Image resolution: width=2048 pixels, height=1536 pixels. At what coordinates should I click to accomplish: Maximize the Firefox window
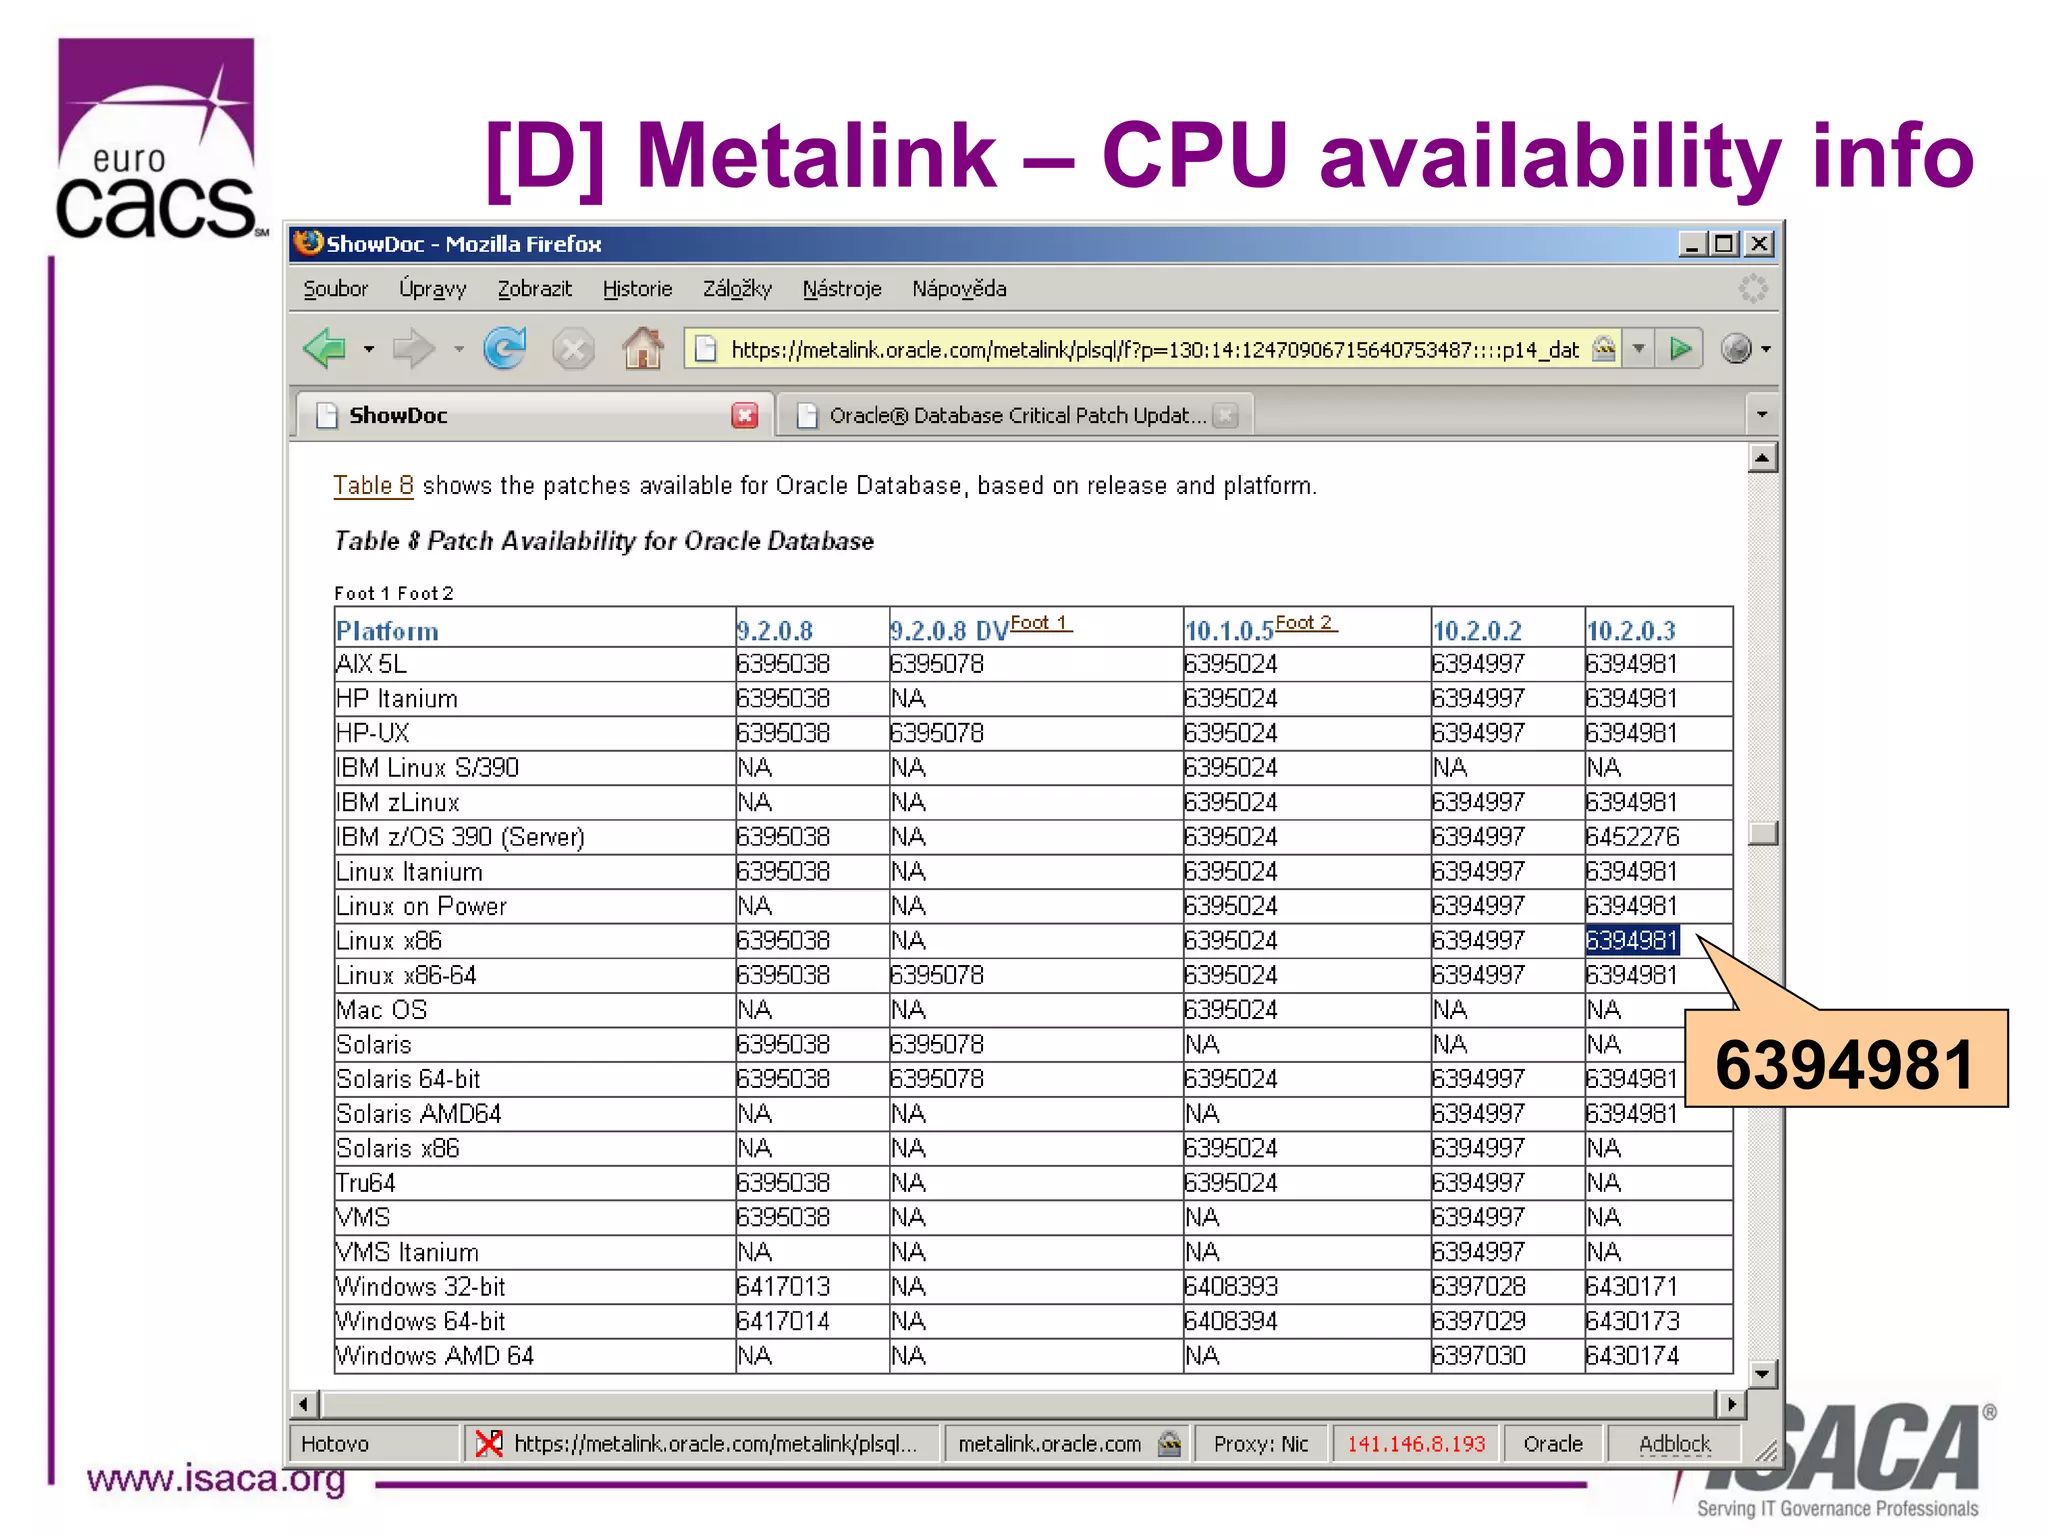pyautogui.click(x=1724, y=244)
